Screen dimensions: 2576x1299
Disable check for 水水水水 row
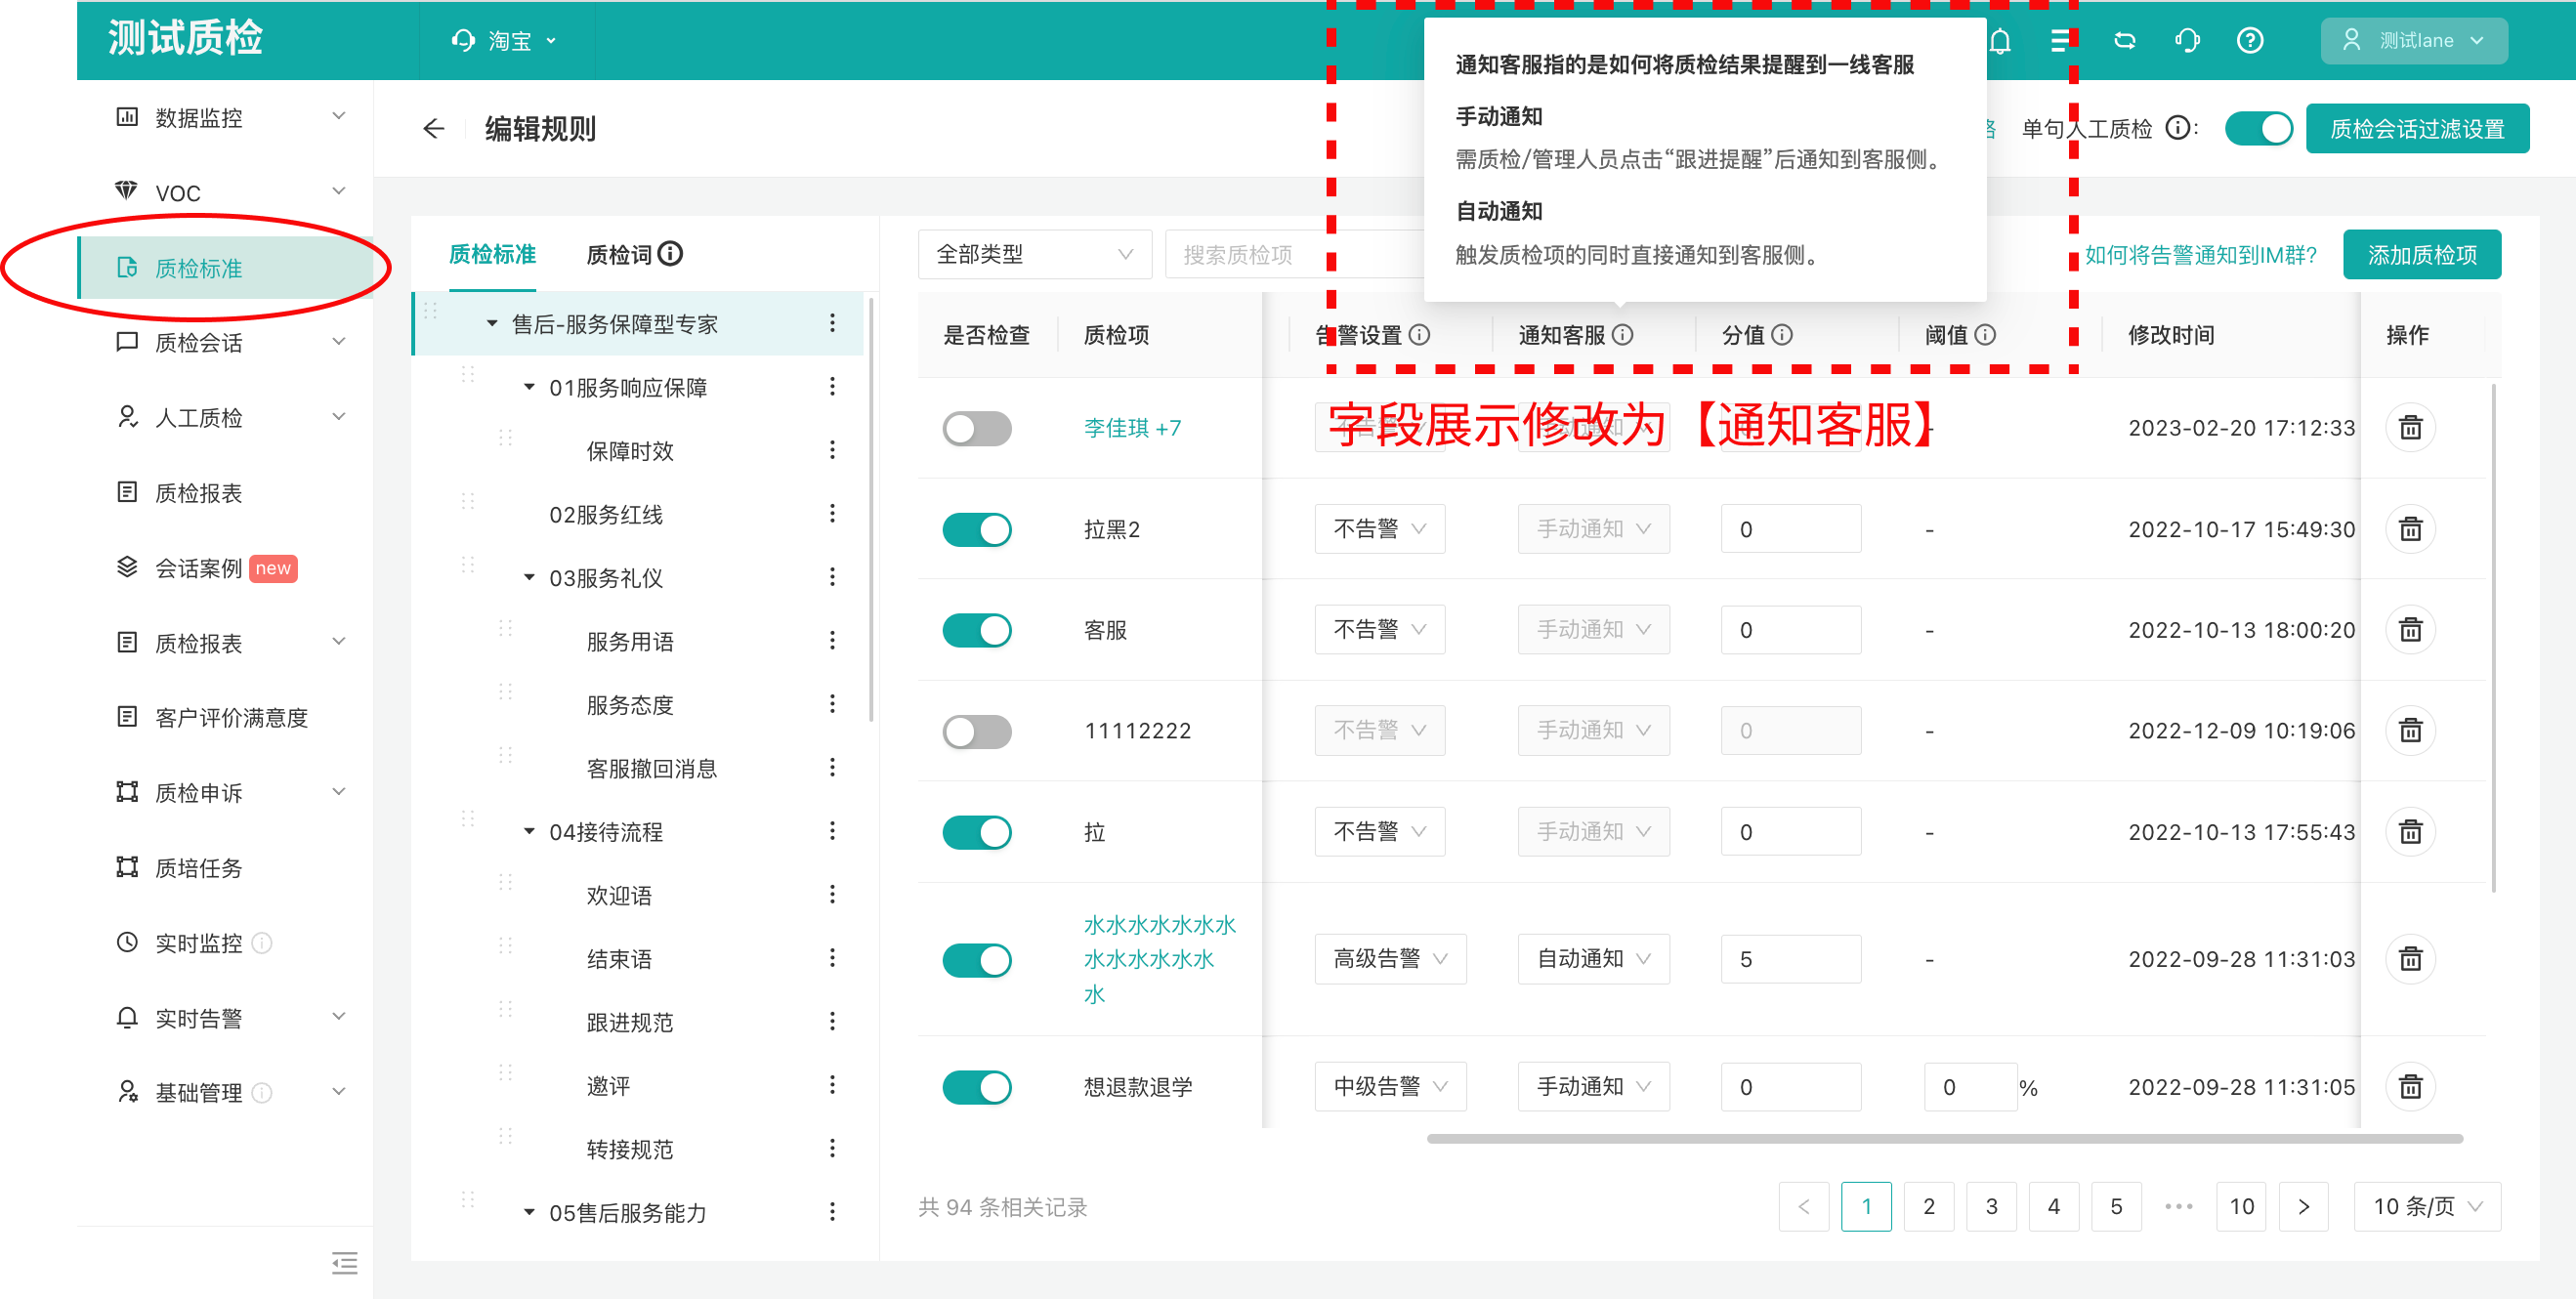(977, 960)
